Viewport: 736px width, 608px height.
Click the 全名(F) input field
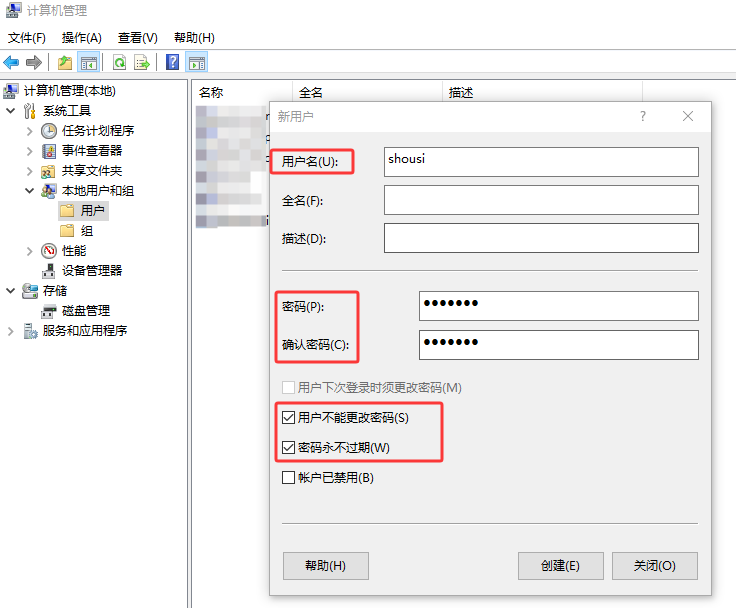point(541,200)
